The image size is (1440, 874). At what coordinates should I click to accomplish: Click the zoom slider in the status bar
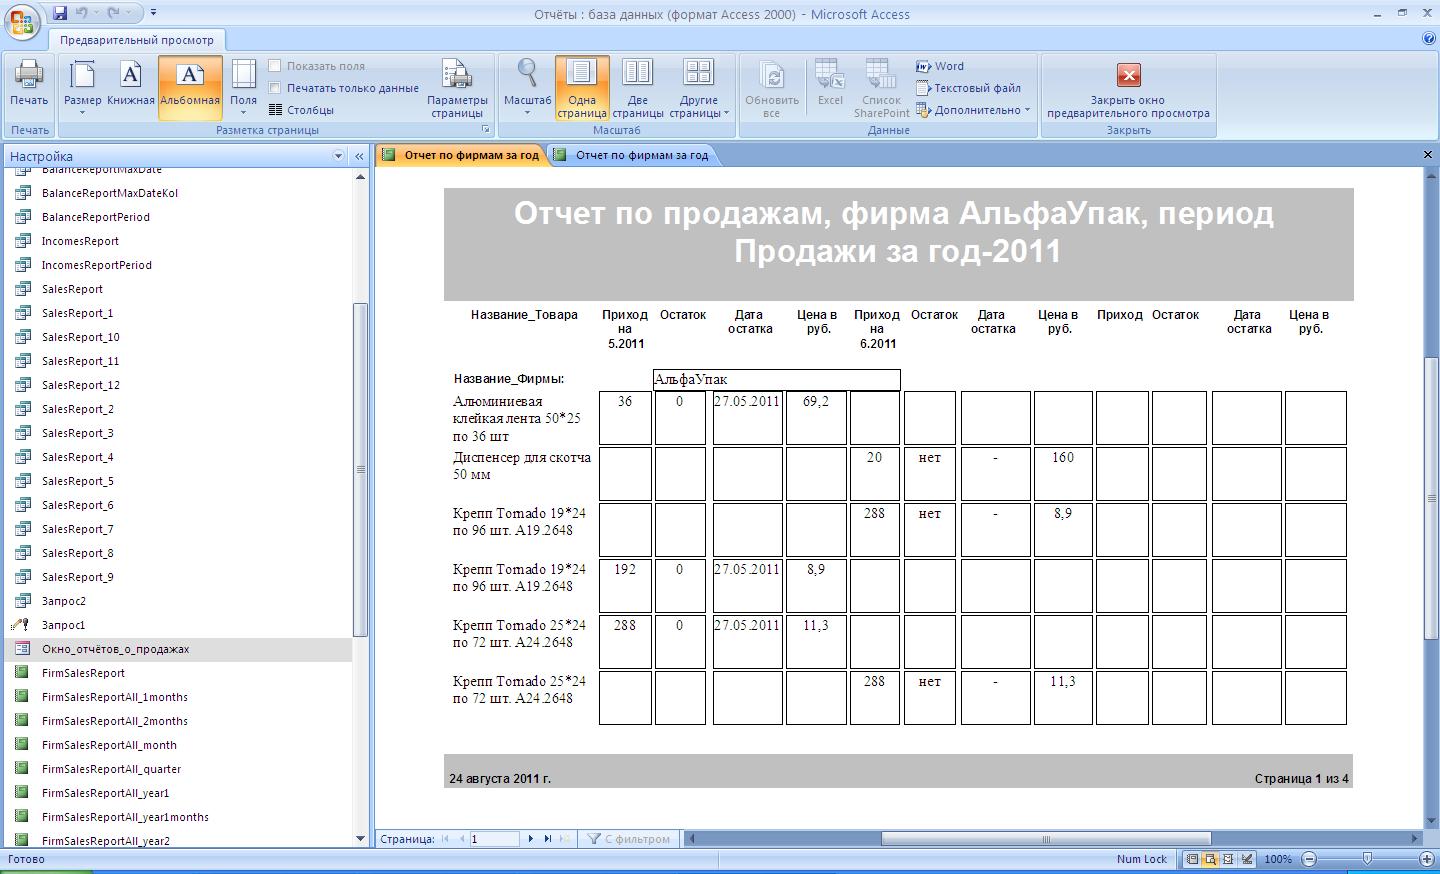click(x=1367, y=859)
